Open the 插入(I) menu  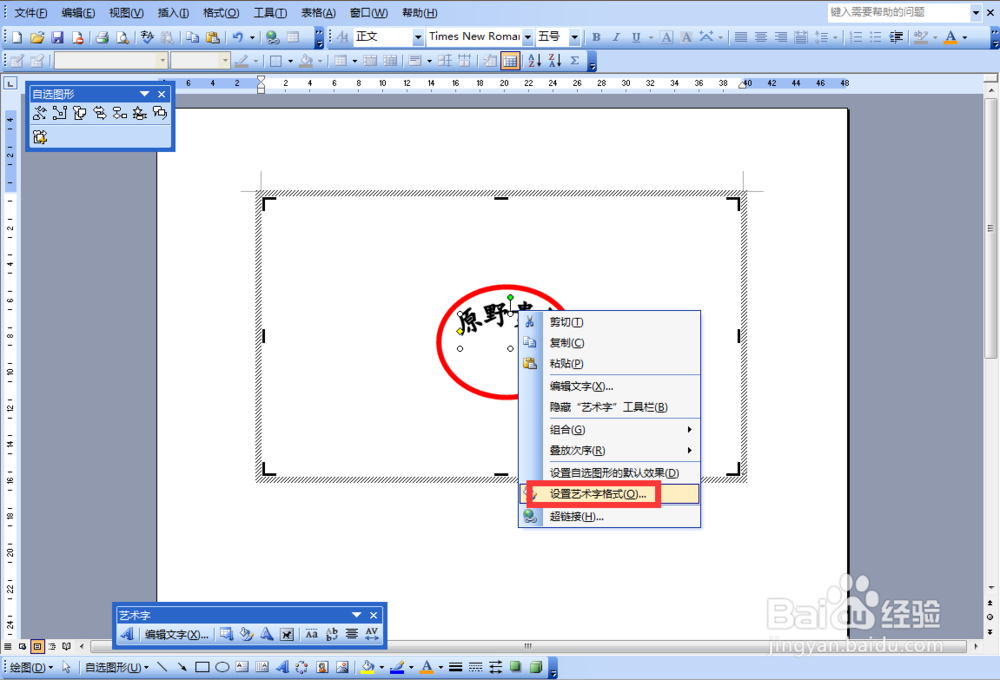(x=170, y=12)
